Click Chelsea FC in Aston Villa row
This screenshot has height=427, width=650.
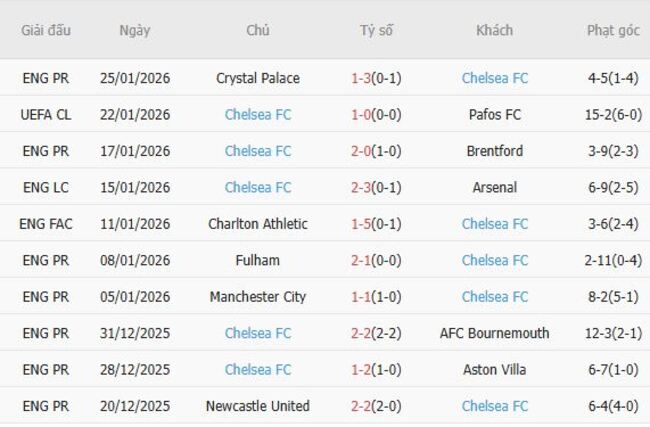[x=258, y=370]
